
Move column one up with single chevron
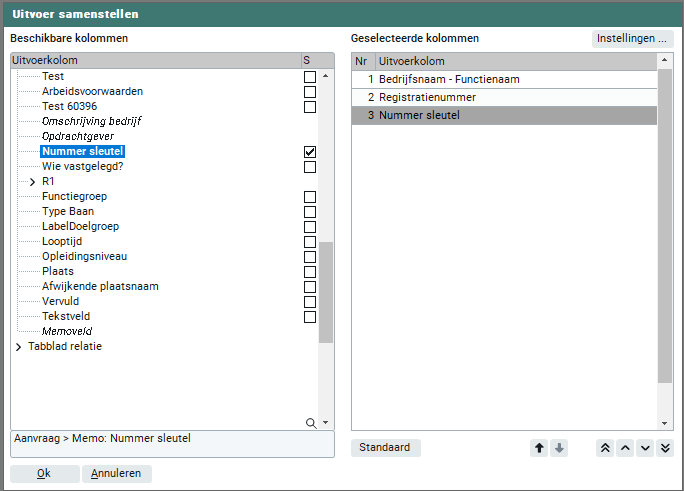click(624, 448)
